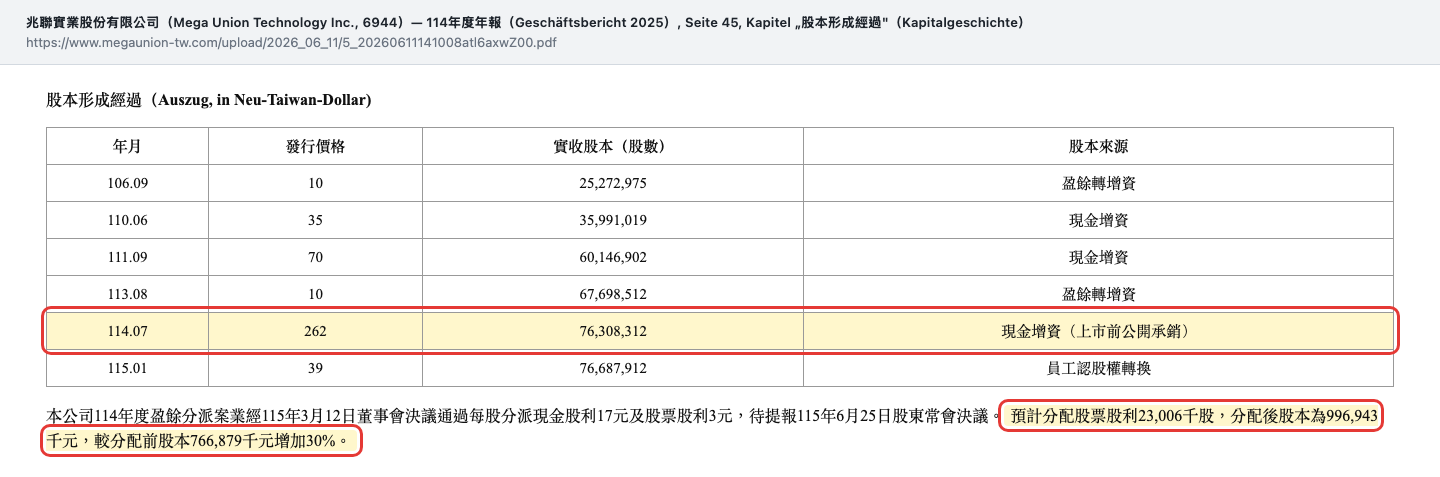This screenshot has height=477, width=1440.
Task: Select share count 67,698,512
Action: pyautogui.click(x=612, y=295)
